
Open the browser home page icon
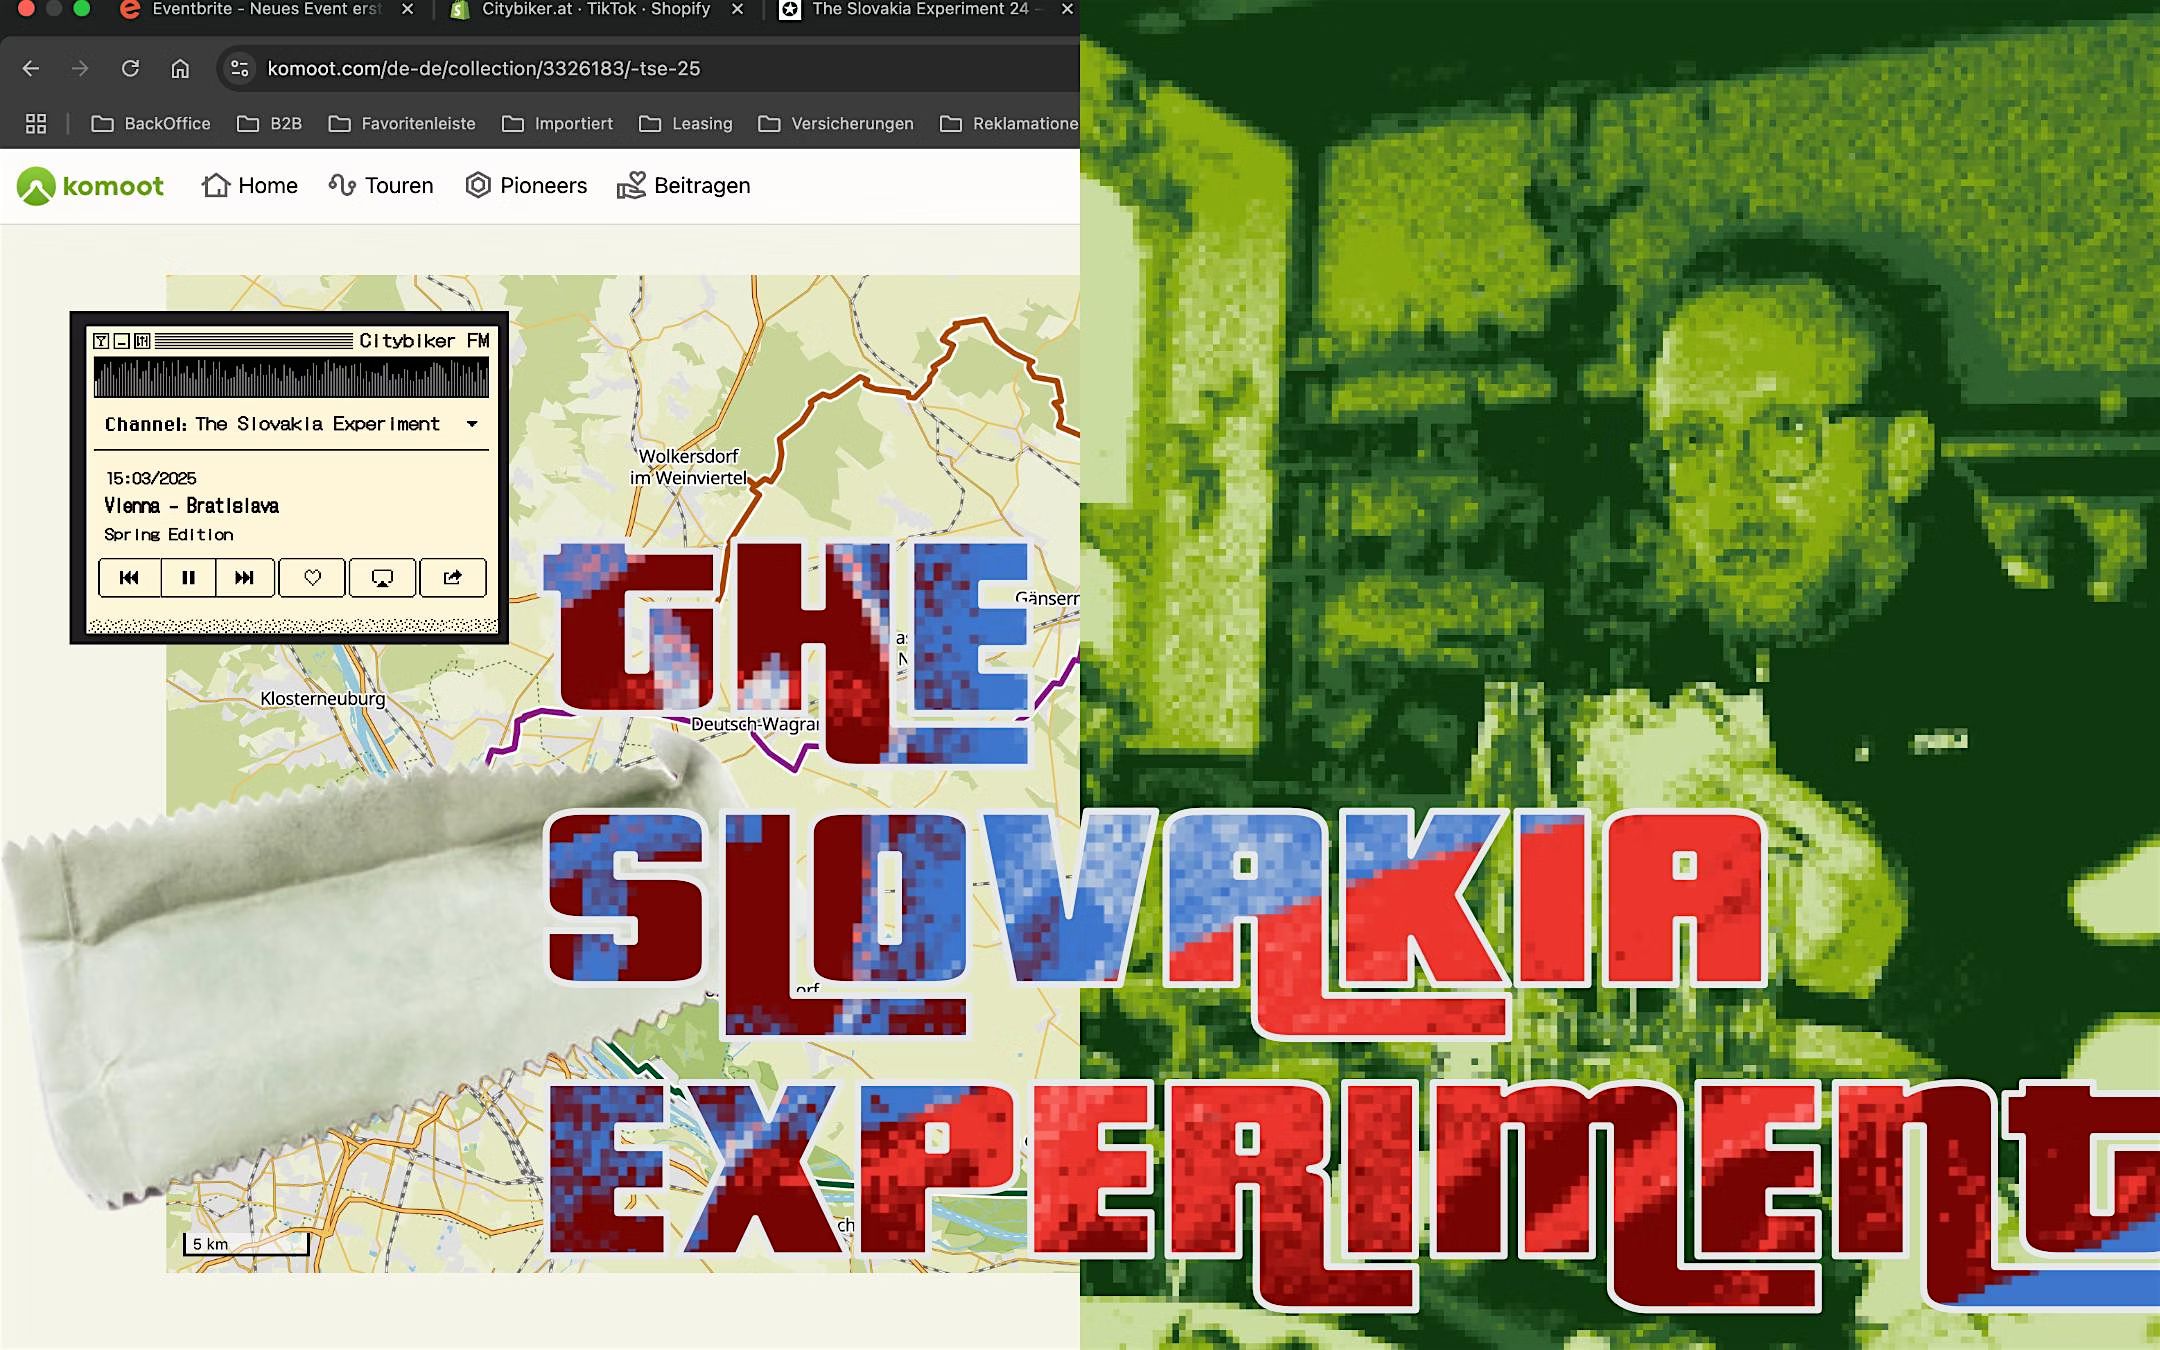[180, 68]
